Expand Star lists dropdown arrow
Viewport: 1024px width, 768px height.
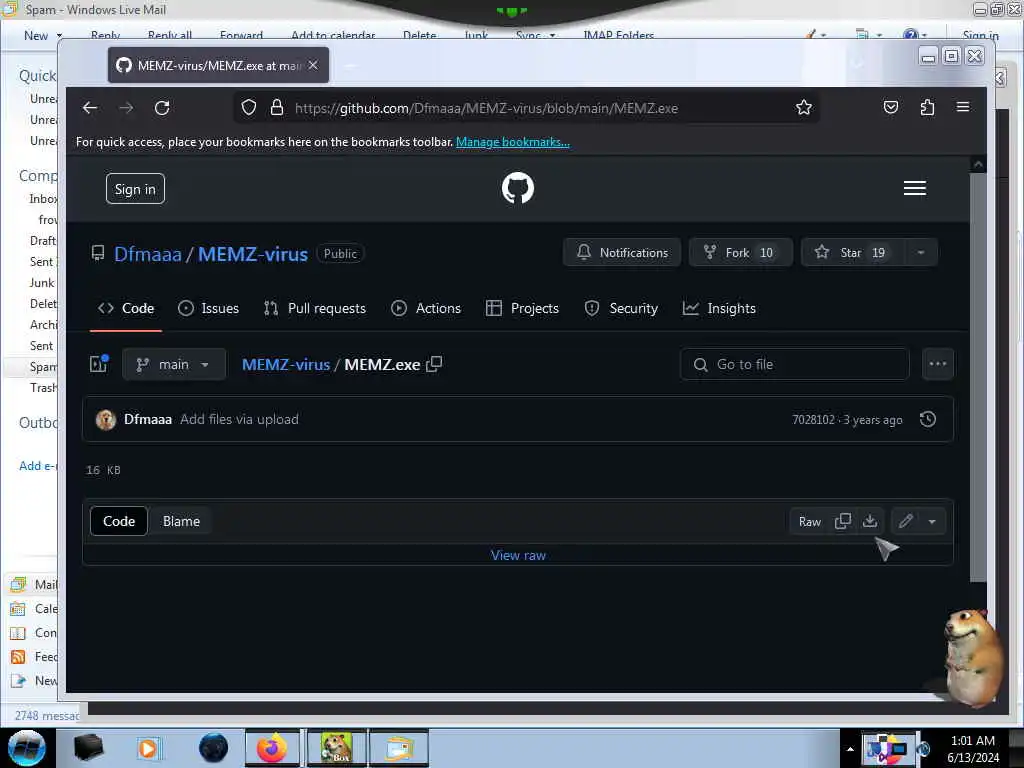pos(921,253)
